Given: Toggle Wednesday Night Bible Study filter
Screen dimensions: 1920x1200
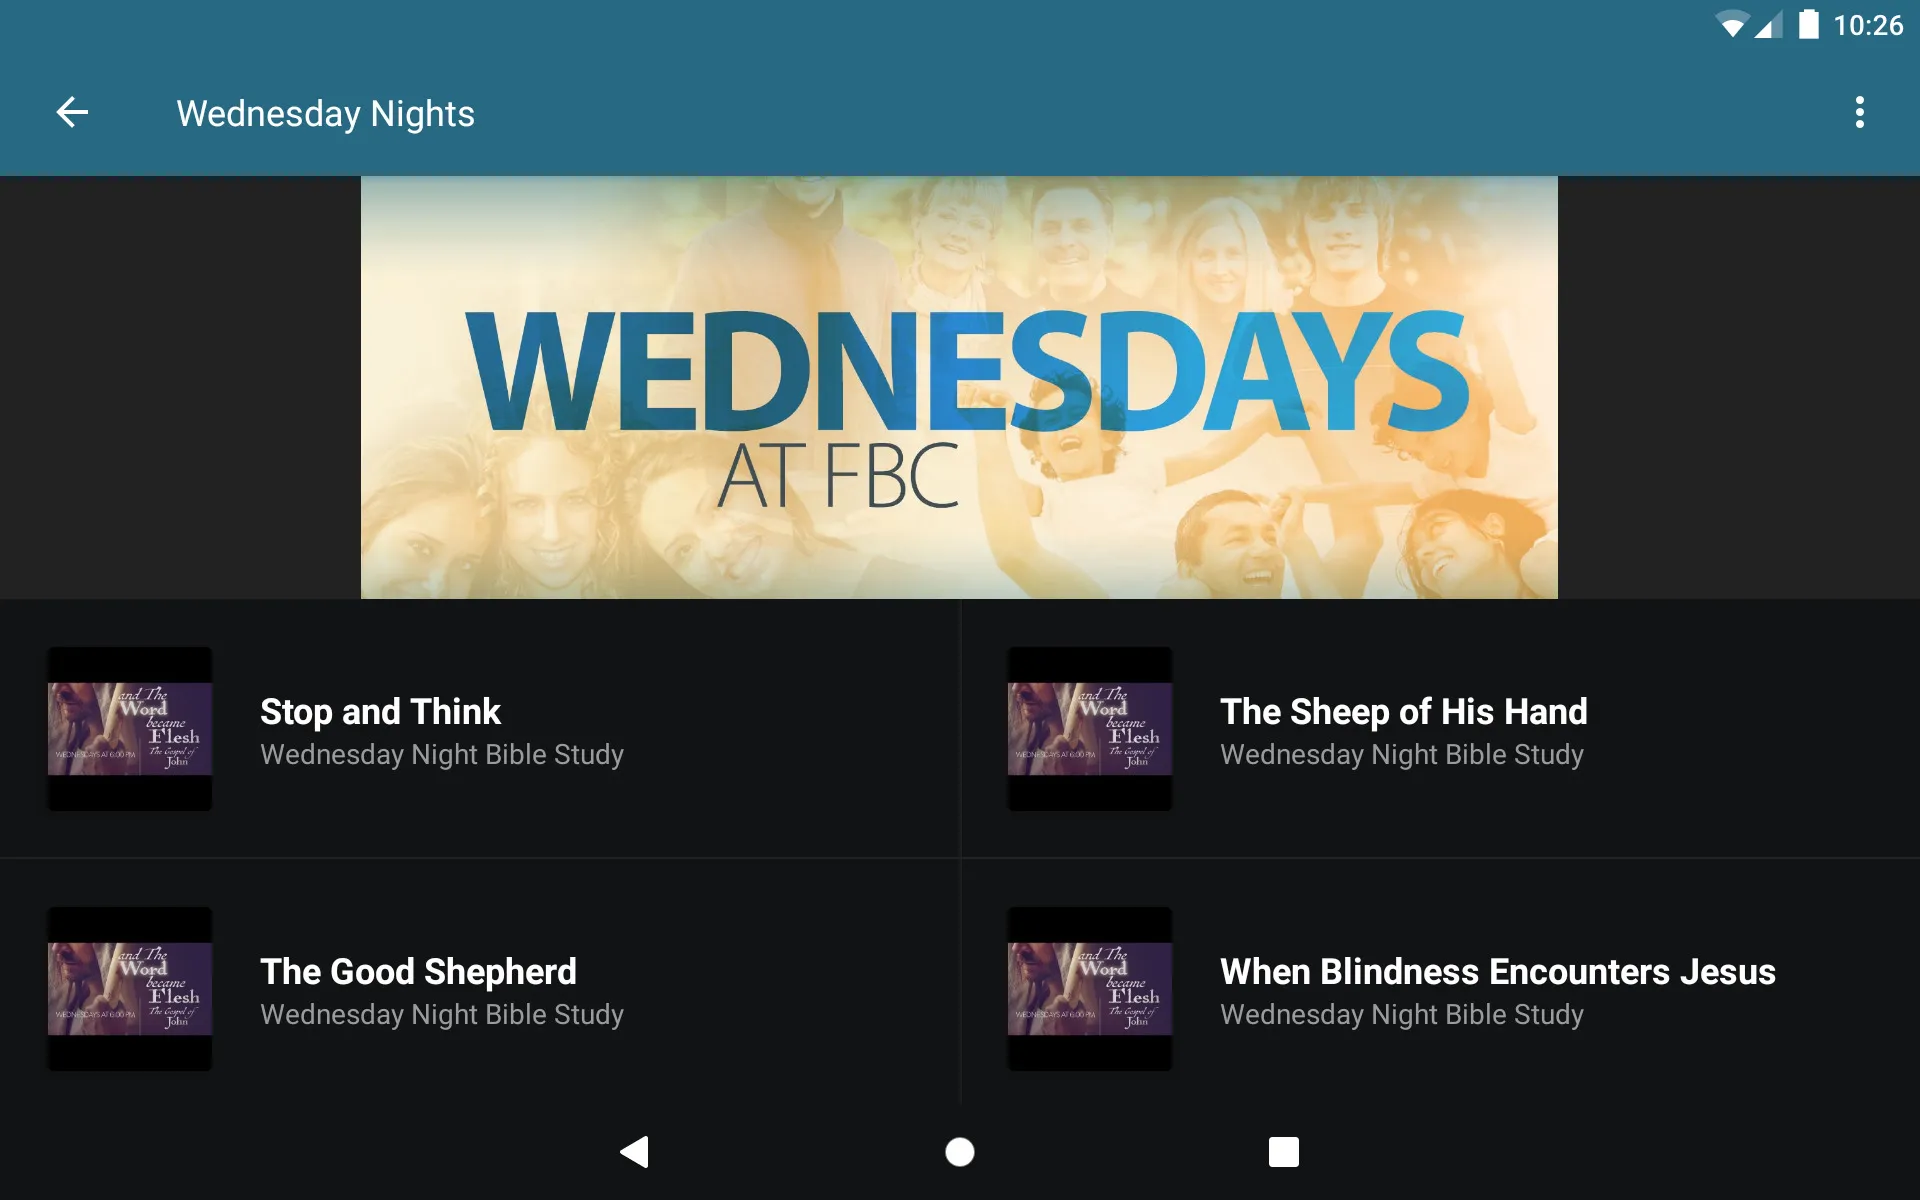Looking at the screenshot, I should click(442, 755).
